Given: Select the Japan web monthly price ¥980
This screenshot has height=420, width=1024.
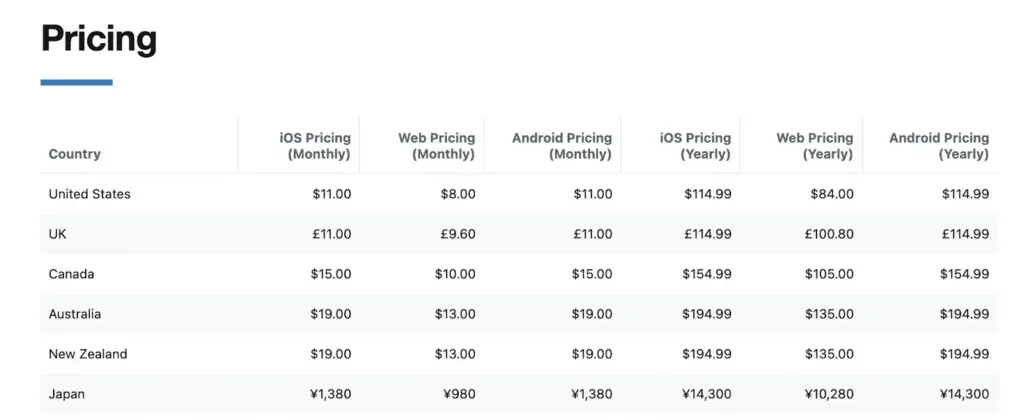Looking at the screenshot, I should [x=458, y=394].
